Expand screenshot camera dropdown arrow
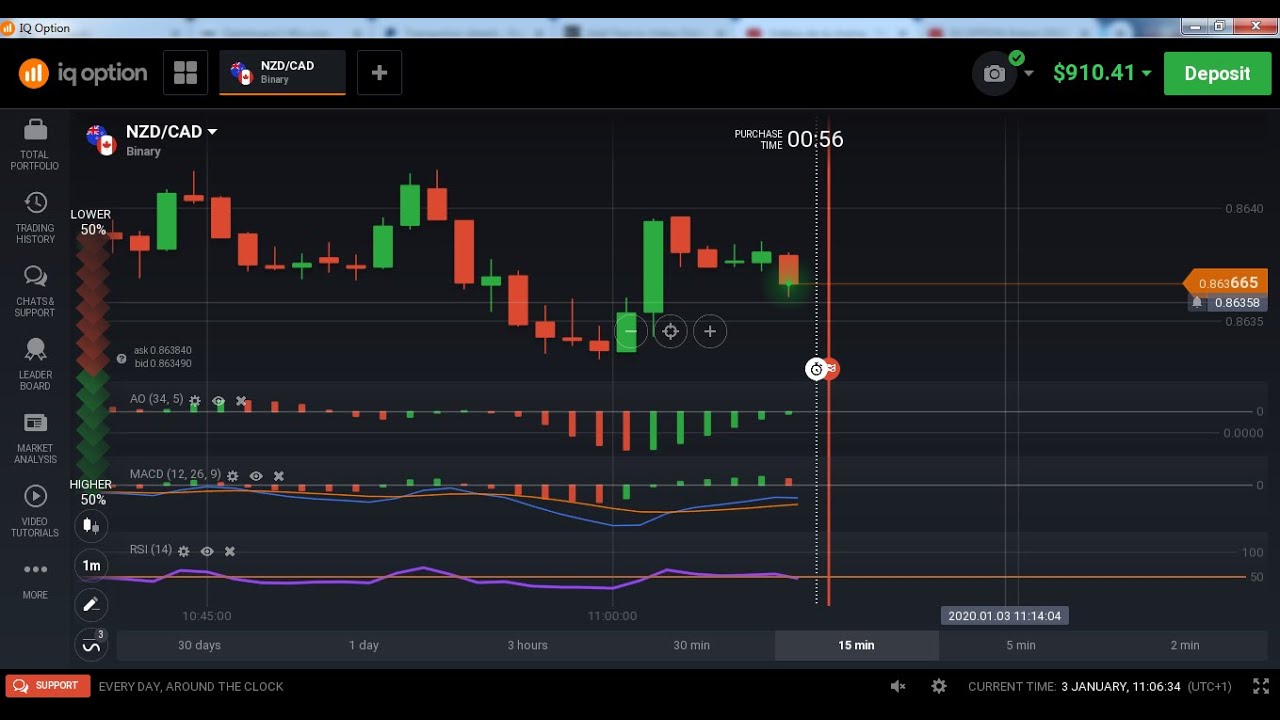This screenshot has width=1280, height=720. [x=1029, y=74]
